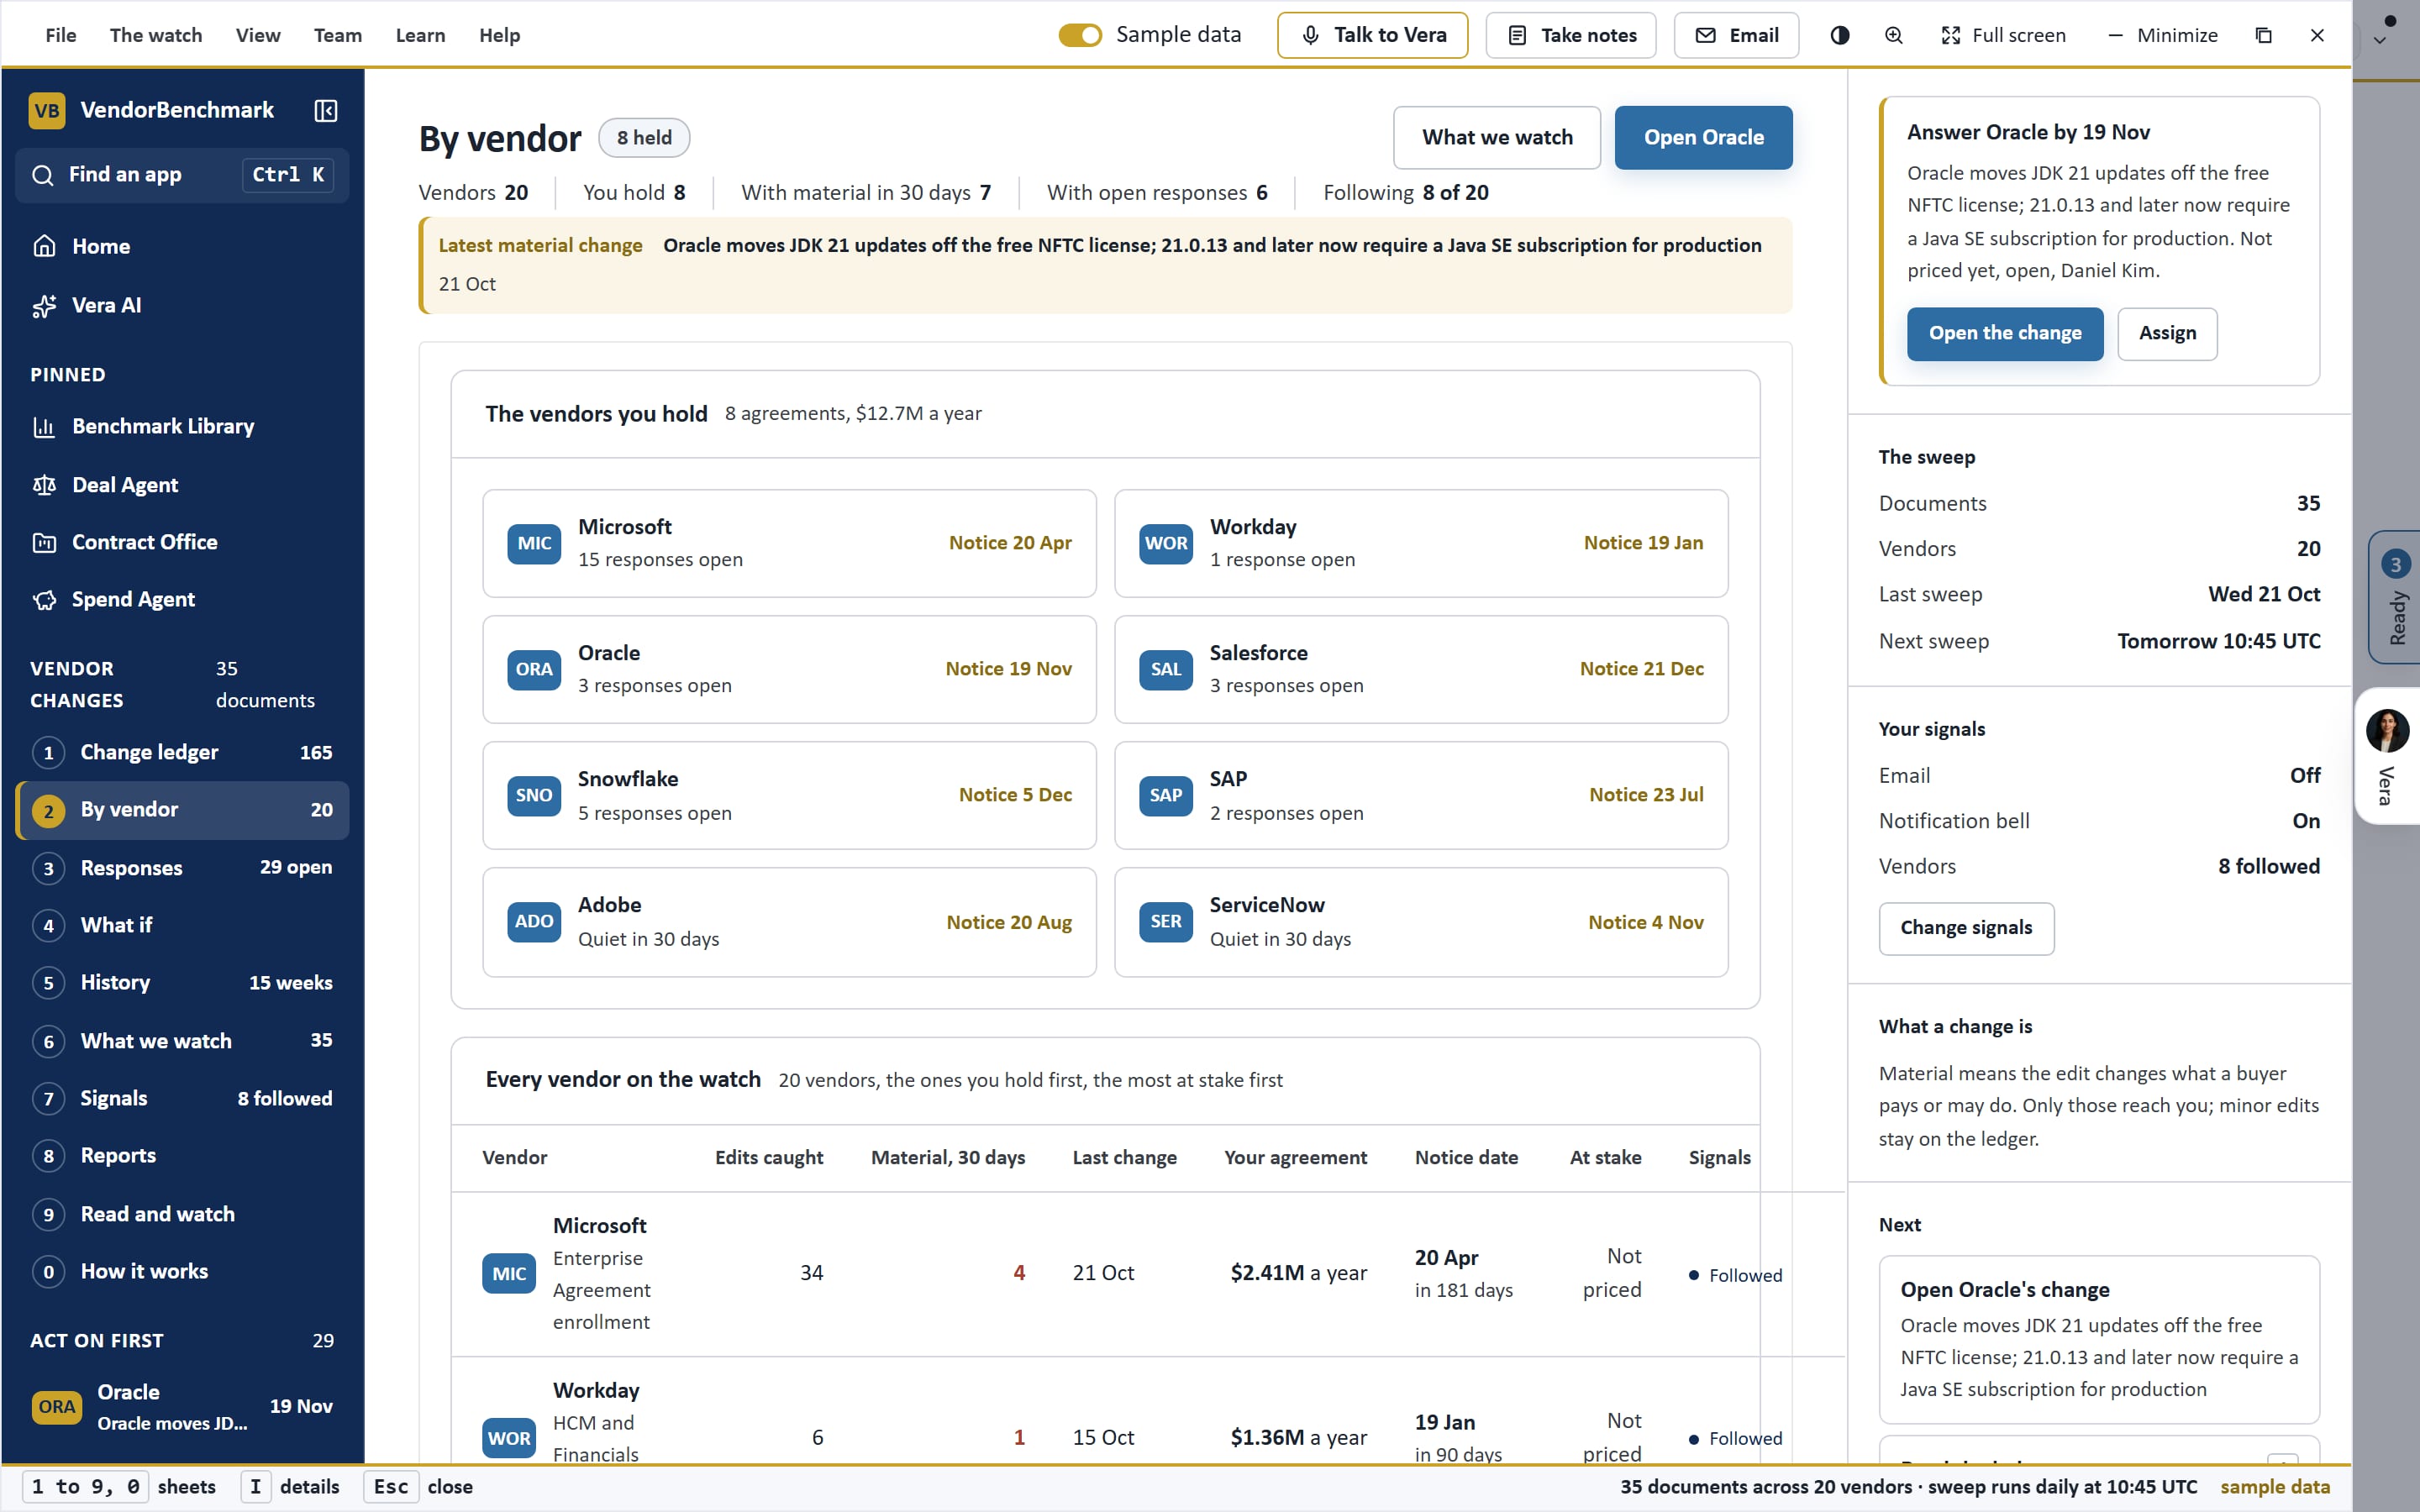Open the Salesforce vendor card
Viewport: 2420px width, 1512px height.
(1421, 669)
